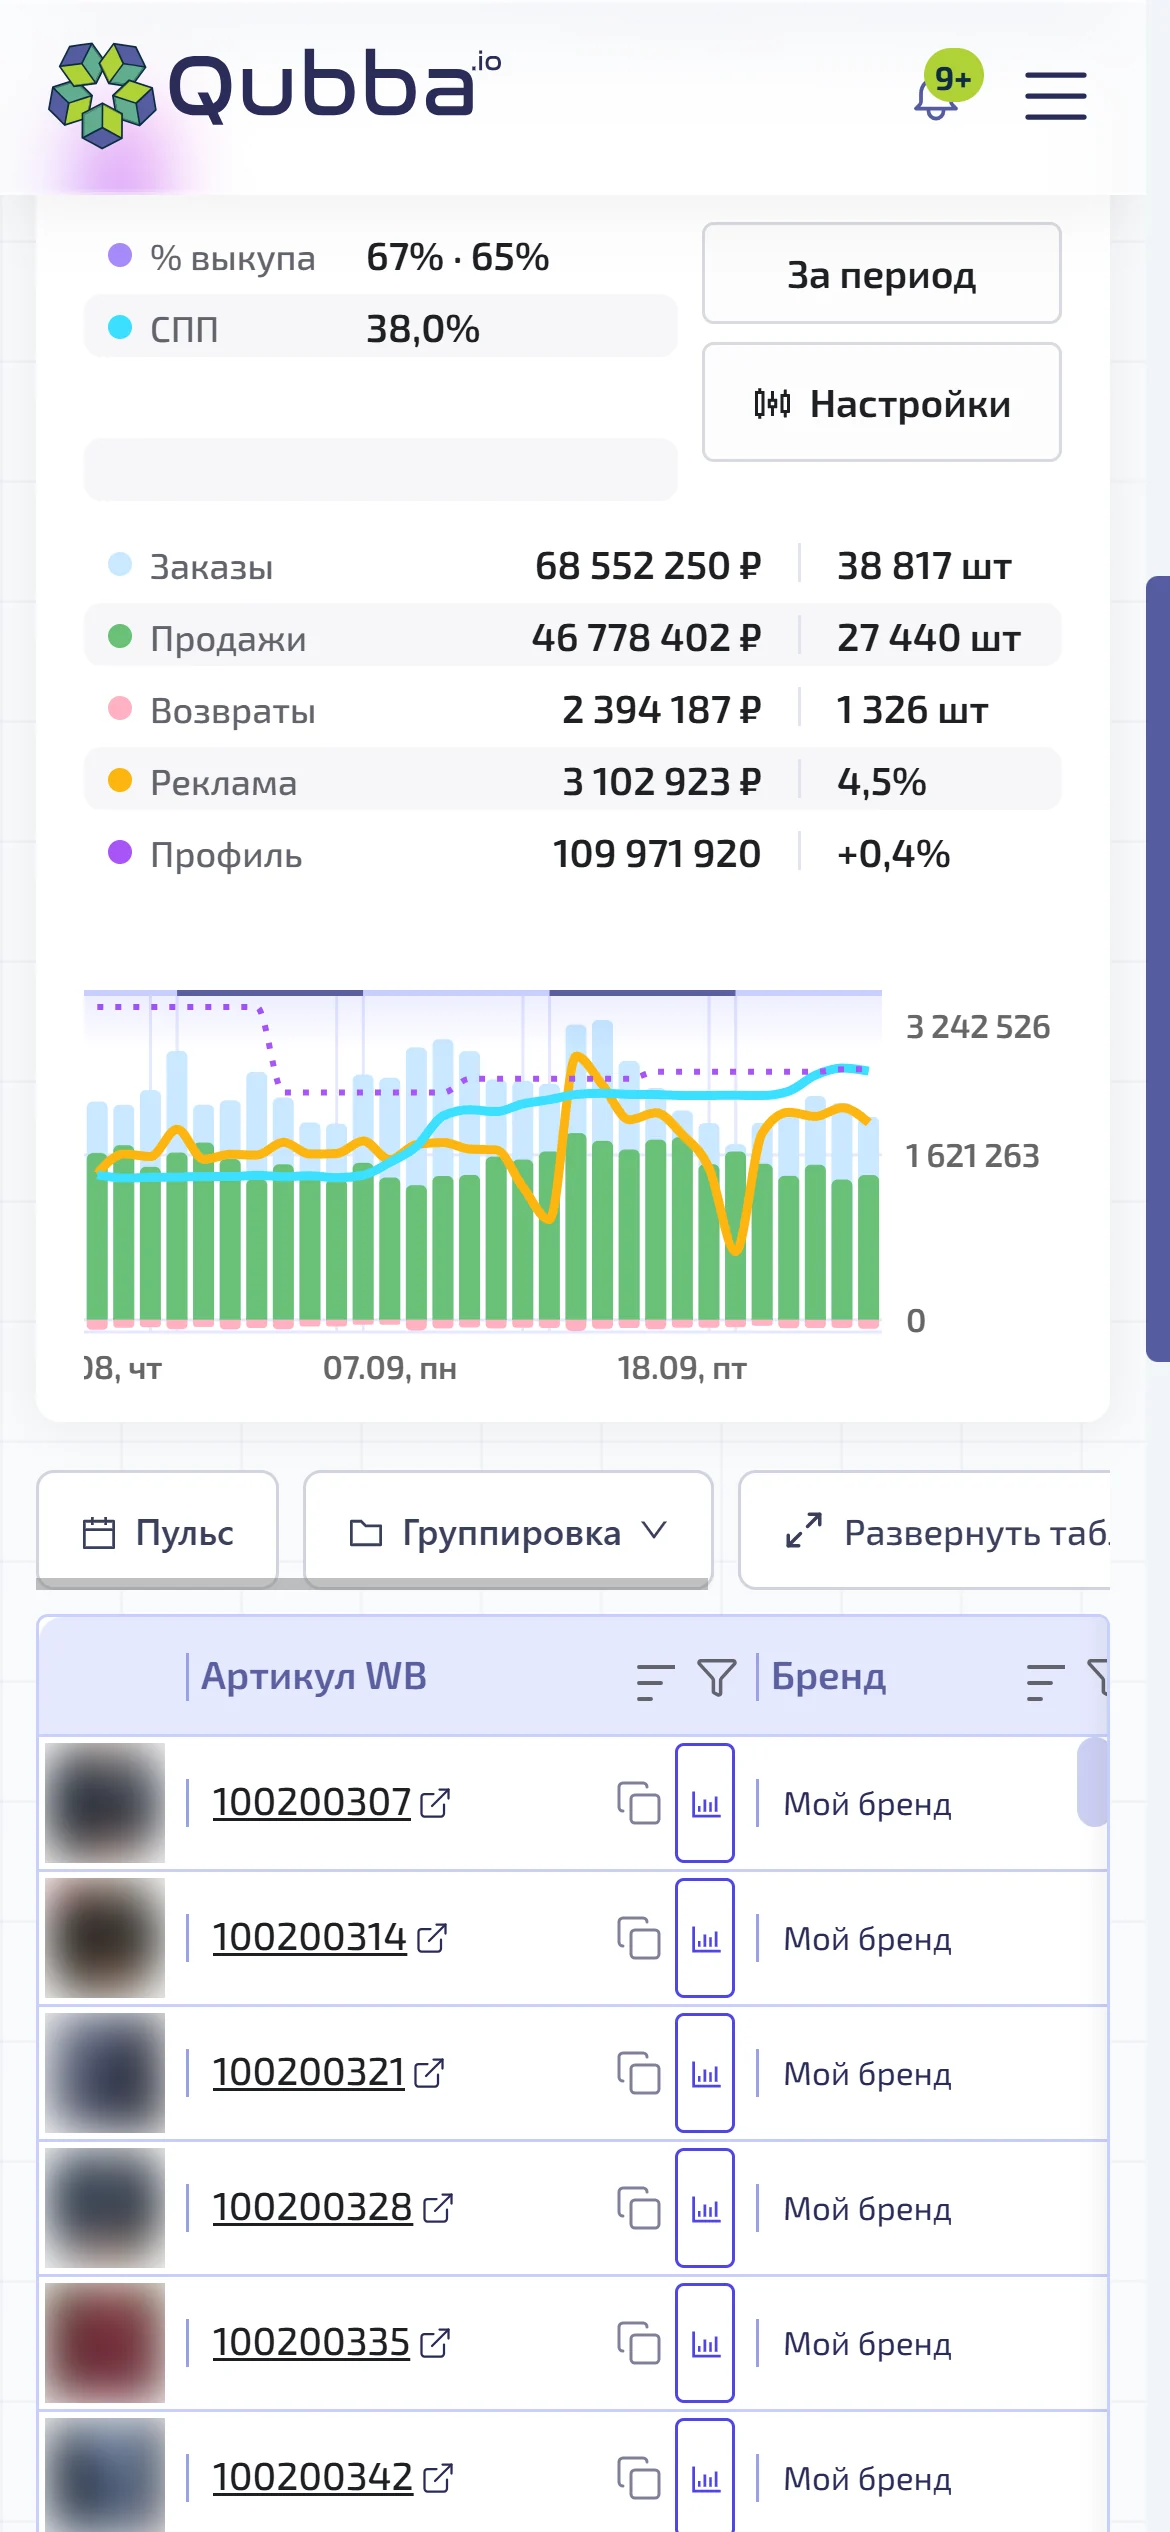Copy article number 100200321
This screenshot has width=1170, height=2532.
pyautogui.click(x=638, y=2073)
